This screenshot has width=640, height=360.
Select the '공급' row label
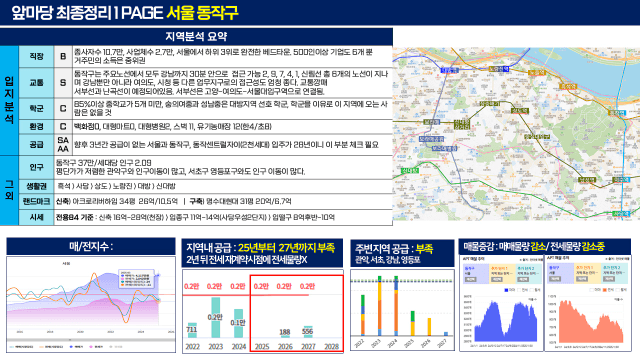click(36, 144)
